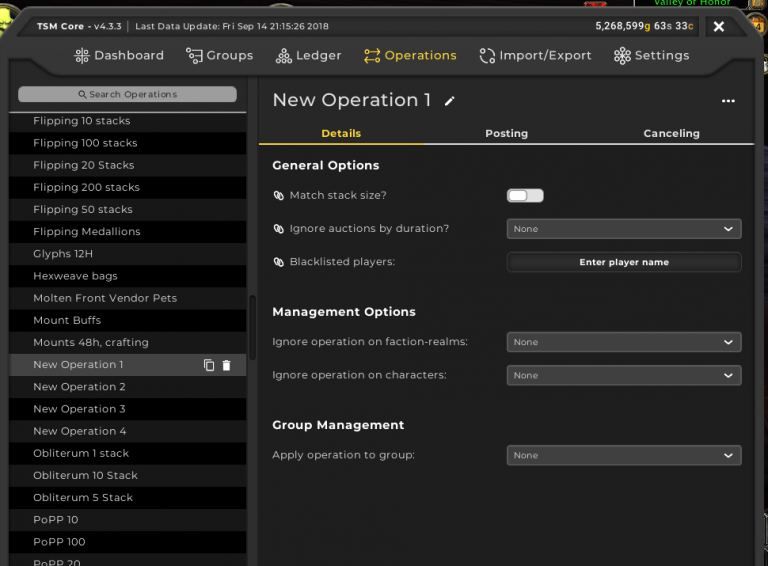Click link icon beside Match stack size

[x=279, y=196]
